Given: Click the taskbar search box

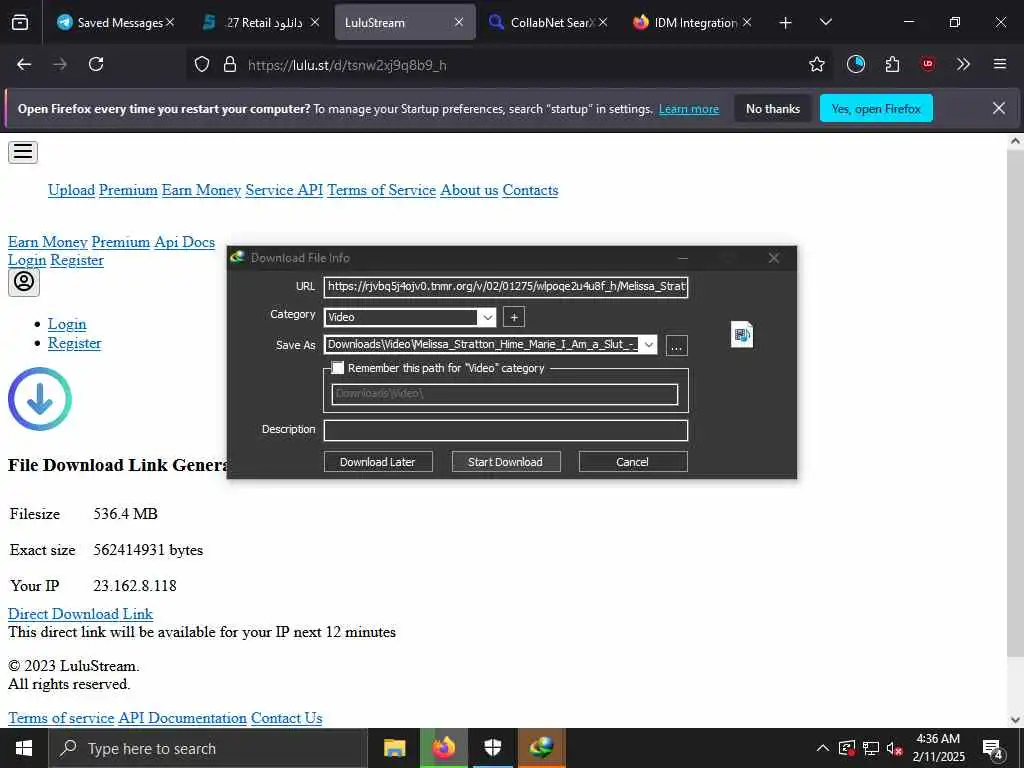Looking at the screenshot, I should pos(208,748).
